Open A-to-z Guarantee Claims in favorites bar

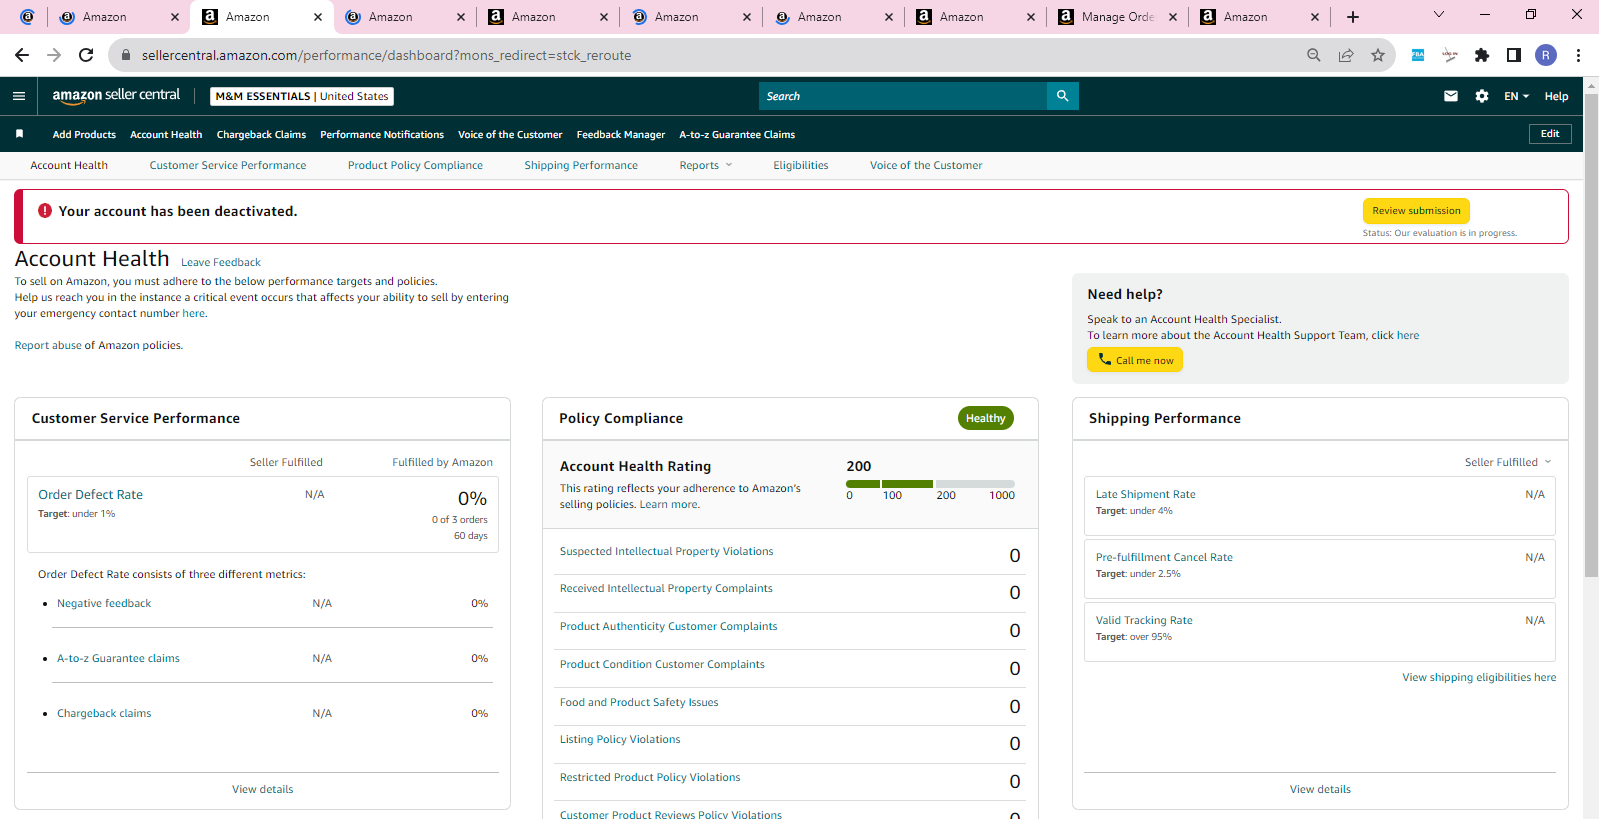[737, 134]
